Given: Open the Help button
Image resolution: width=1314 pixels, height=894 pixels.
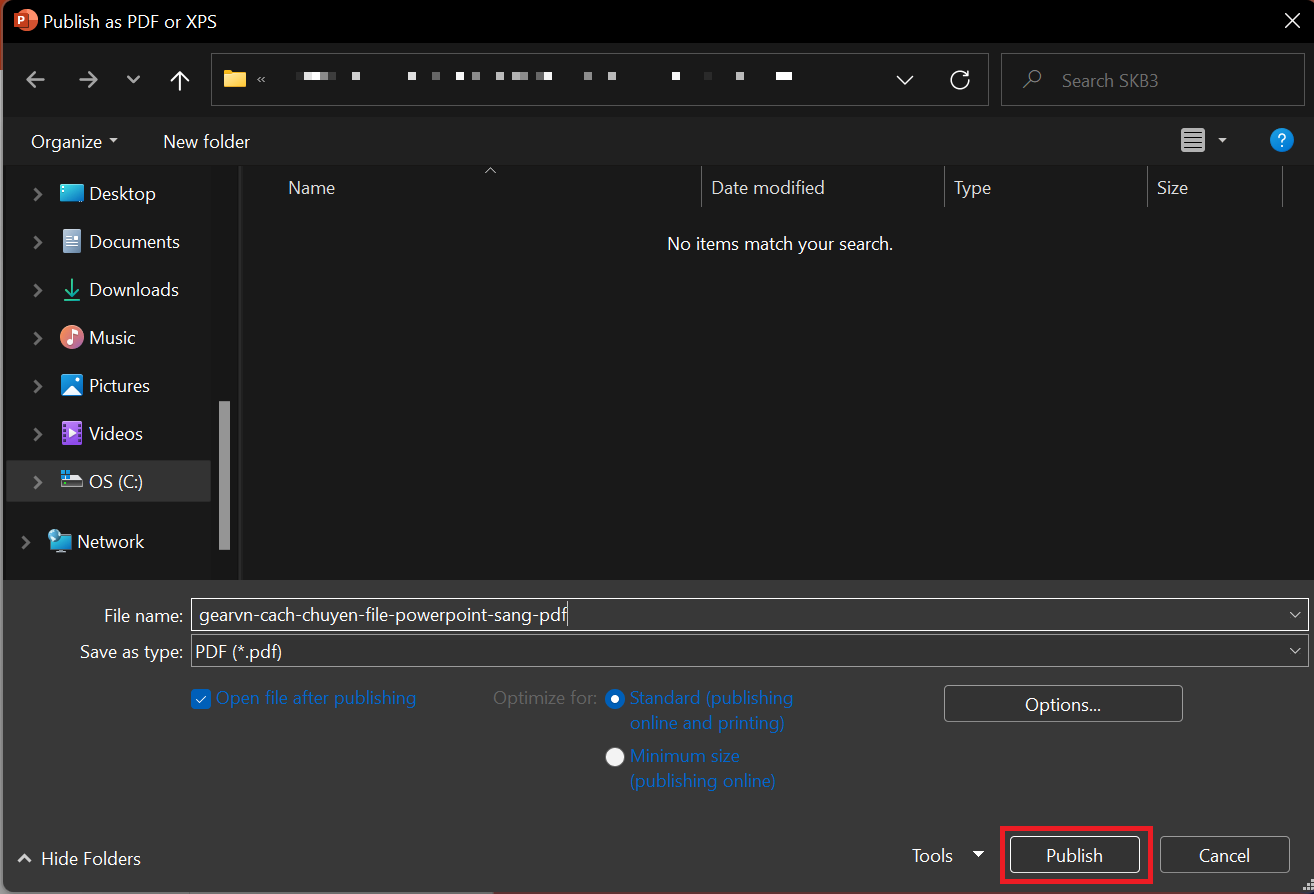Looking at the screenshot, I should click(1282, 140).
